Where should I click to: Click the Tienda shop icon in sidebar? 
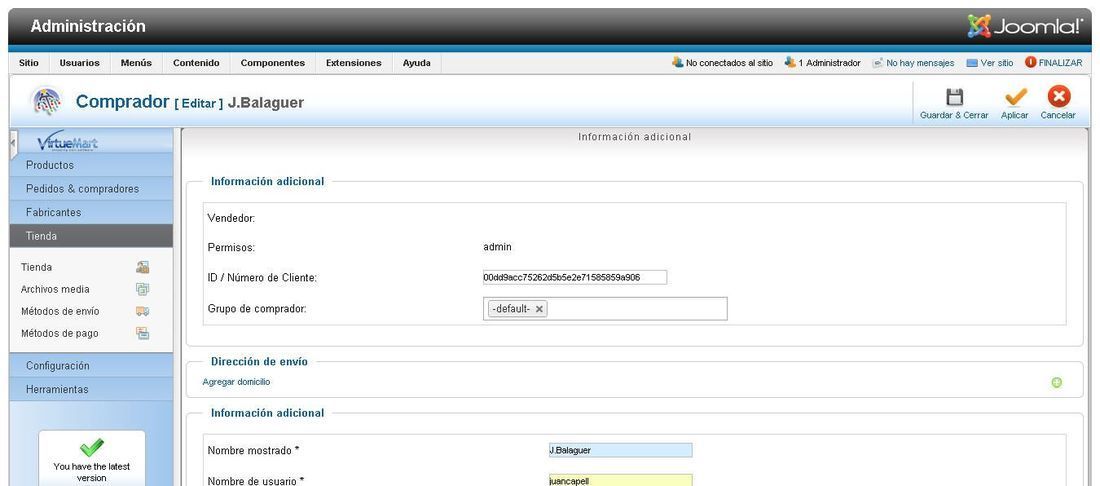pyautogui.click(x=142, y=267)
